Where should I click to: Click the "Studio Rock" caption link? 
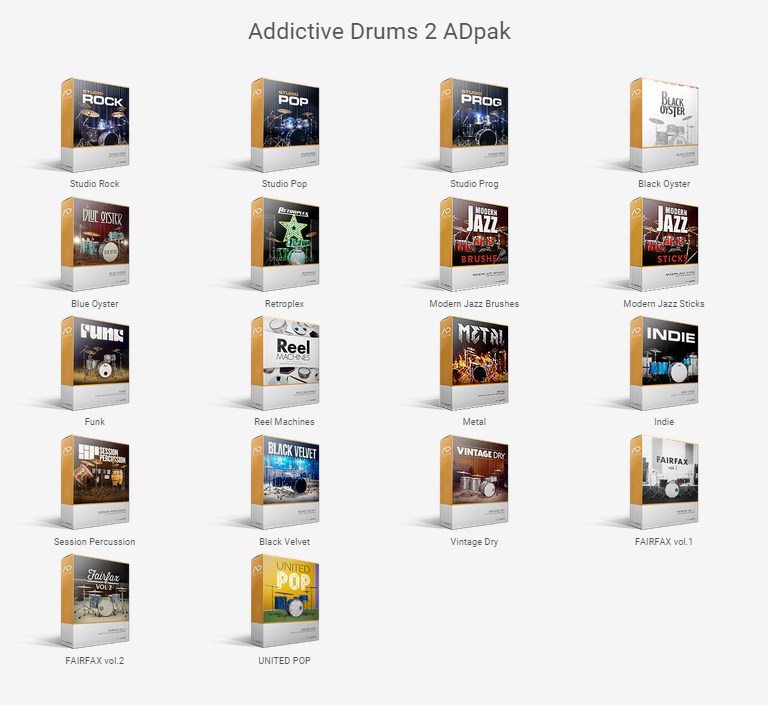pyautogui.click(x=95, y=184)
